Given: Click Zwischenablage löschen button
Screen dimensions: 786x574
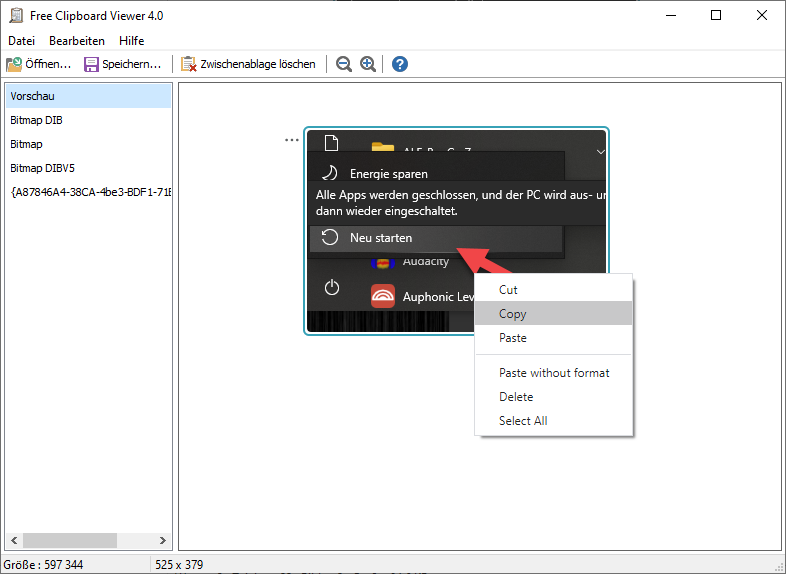Looking at the screenshot, I should click(x=248, y=64).
